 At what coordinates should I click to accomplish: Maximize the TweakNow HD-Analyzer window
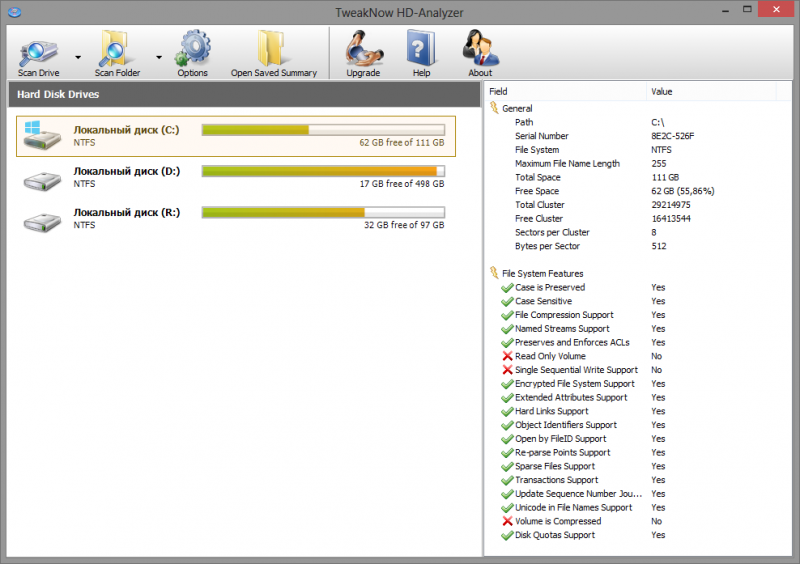tap(747, 10)
